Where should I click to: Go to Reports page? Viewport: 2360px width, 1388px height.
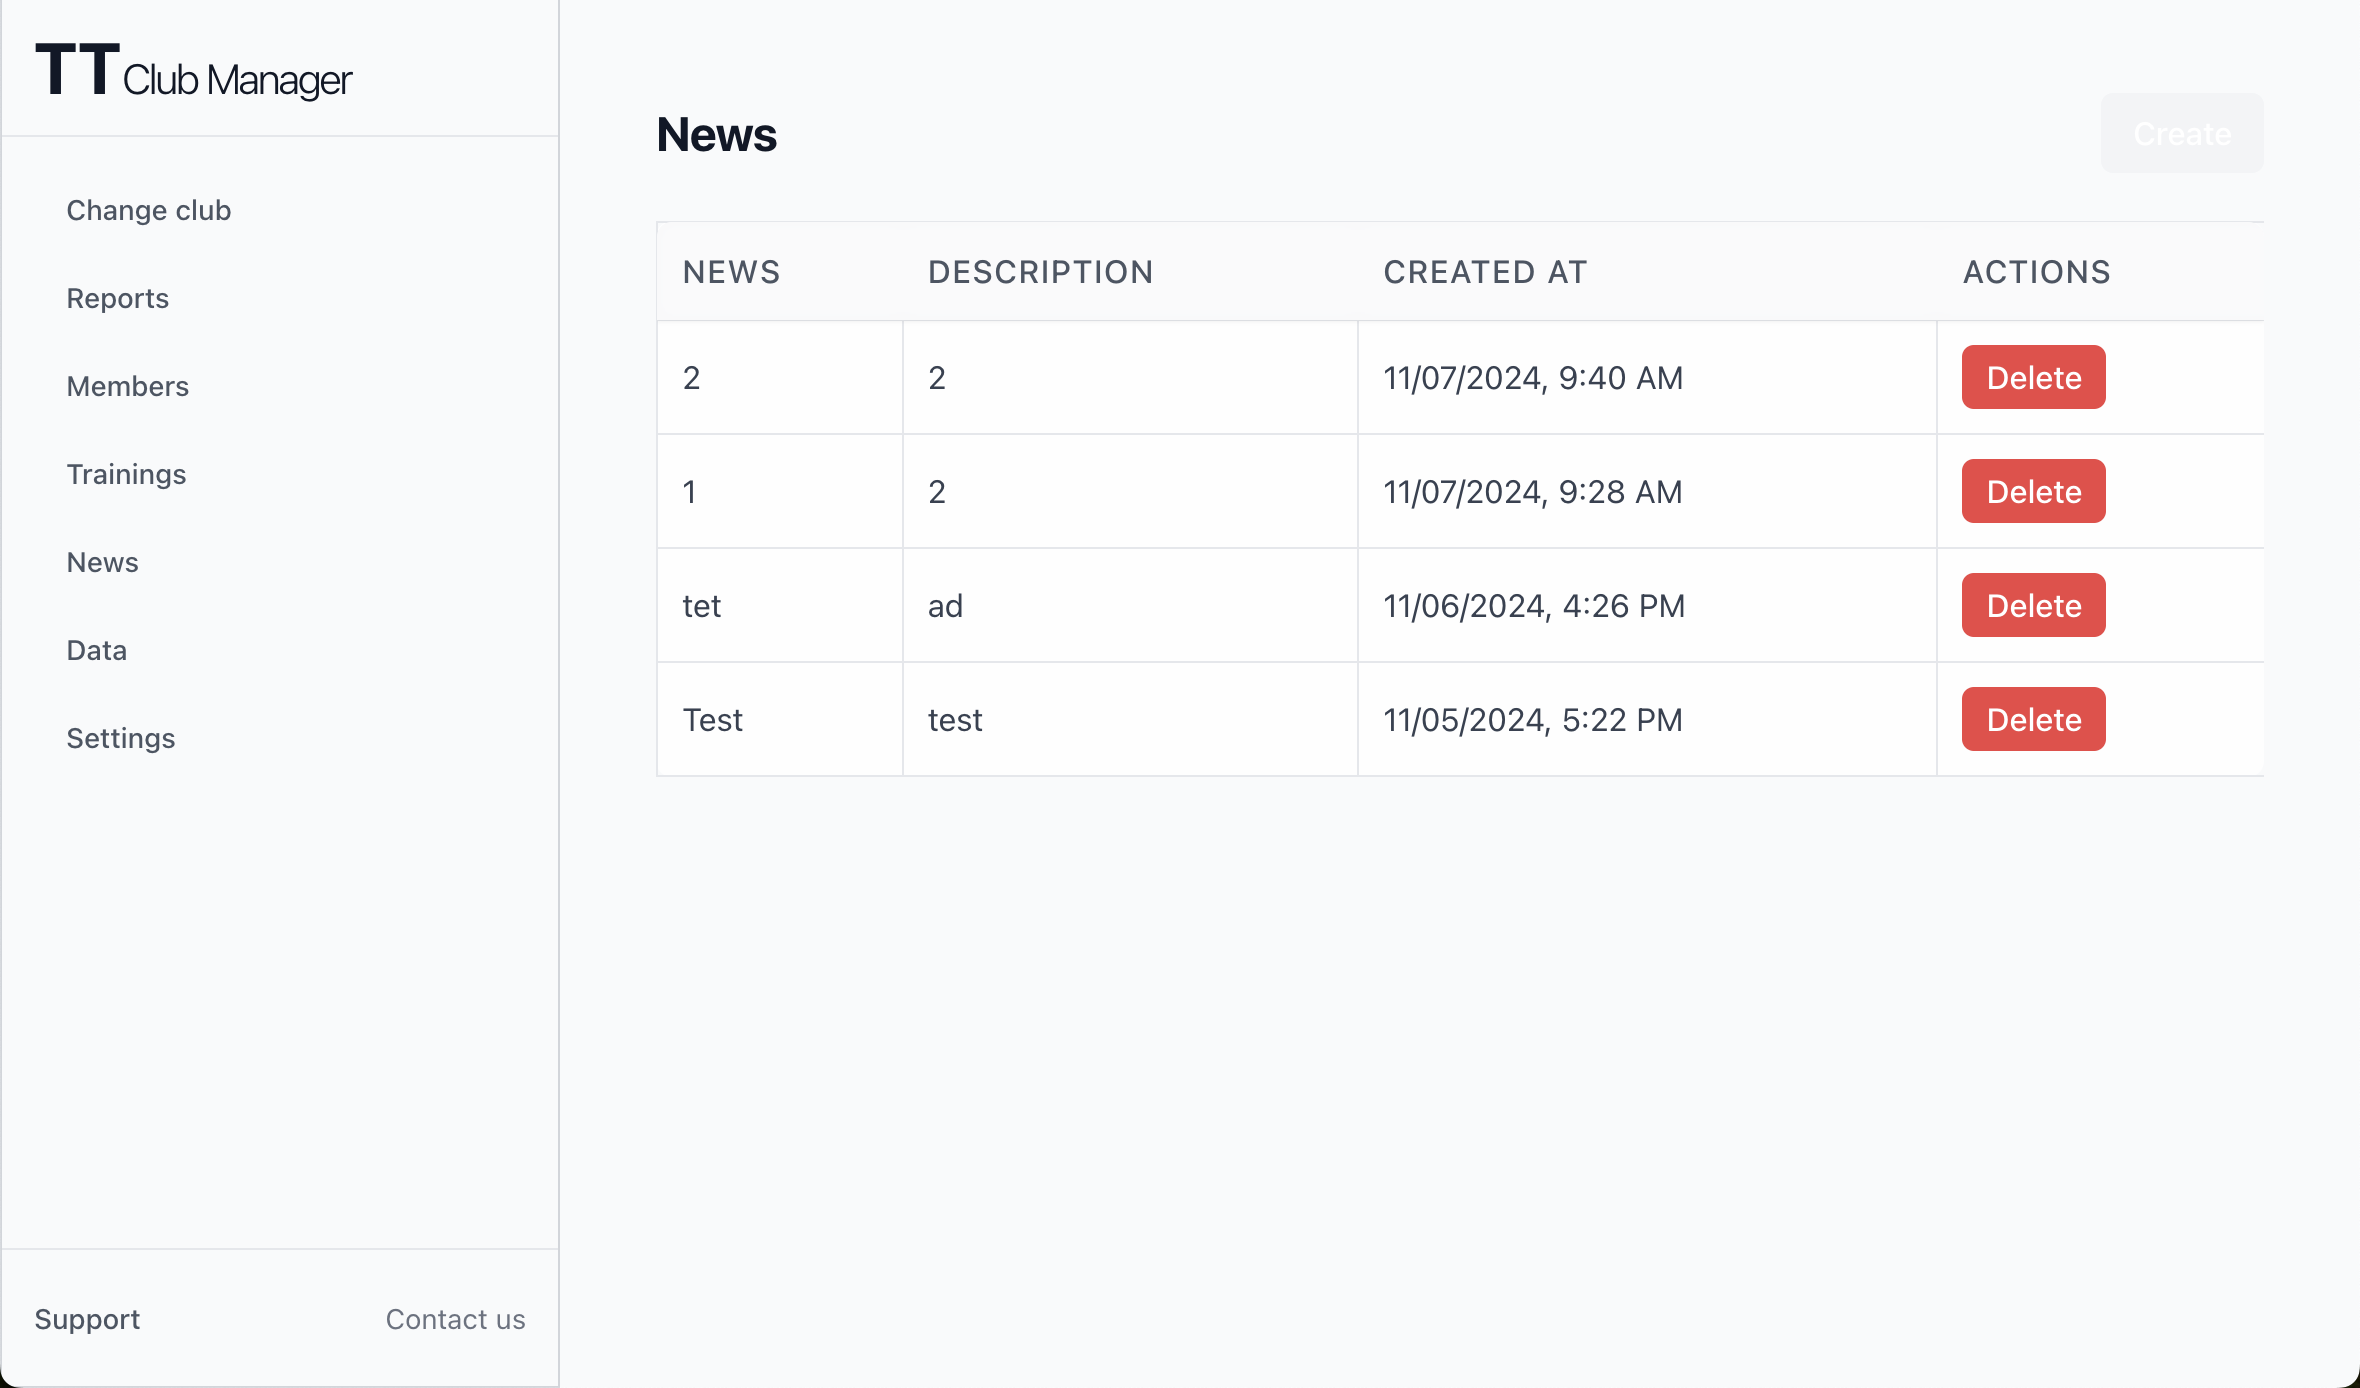(x=117, y=299)
